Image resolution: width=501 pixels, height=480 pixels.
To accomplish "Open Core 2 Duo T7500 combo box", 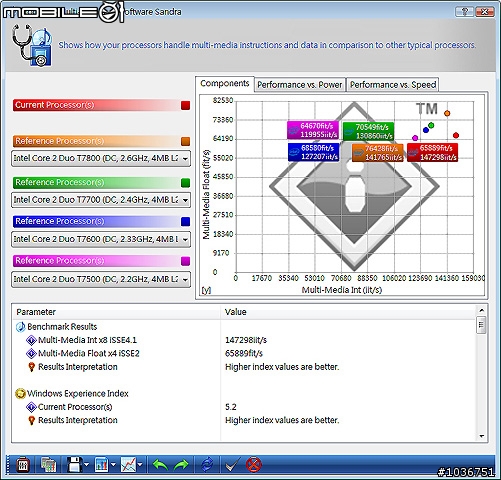I will click(x=101, y=279).
